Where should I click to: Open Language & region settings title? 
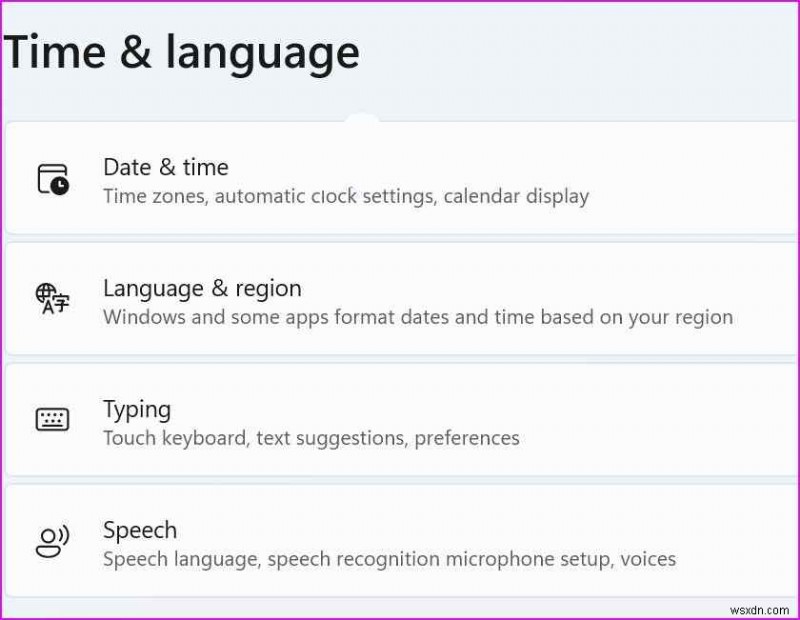point(202,288)
